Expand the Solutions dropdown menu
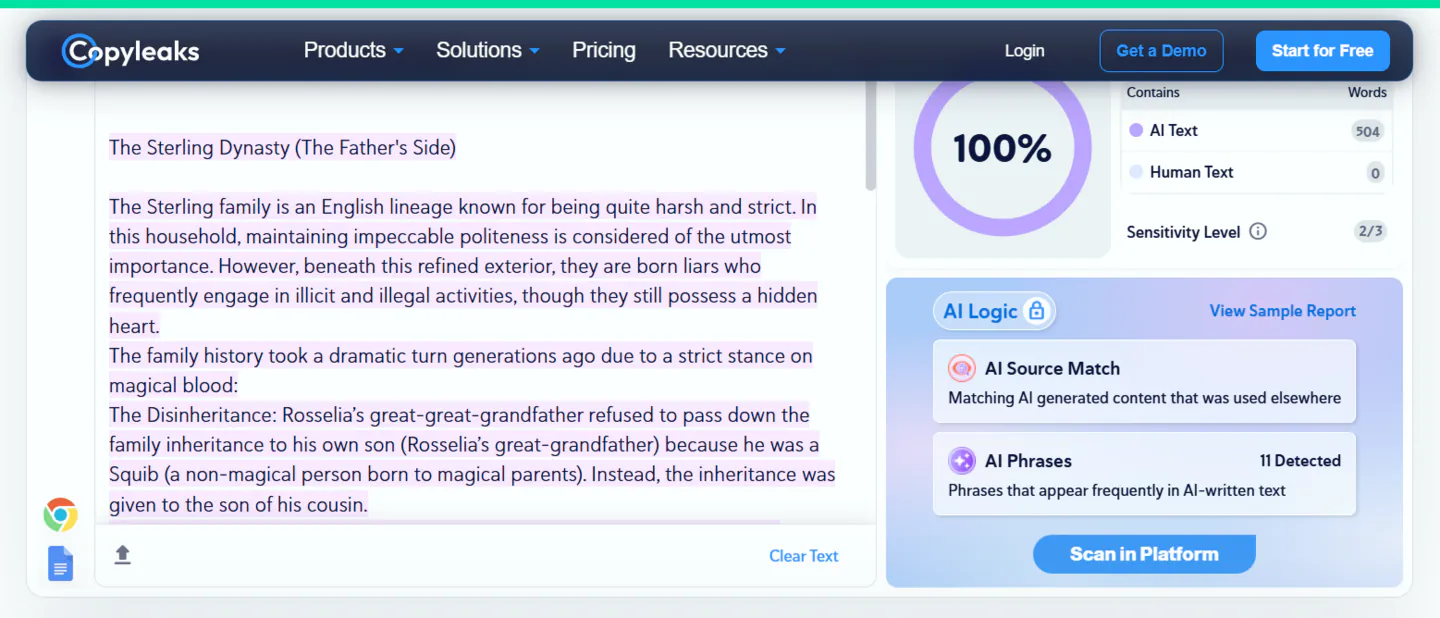The width and height of the screenshot is (1440, 618). pos(488,50)
